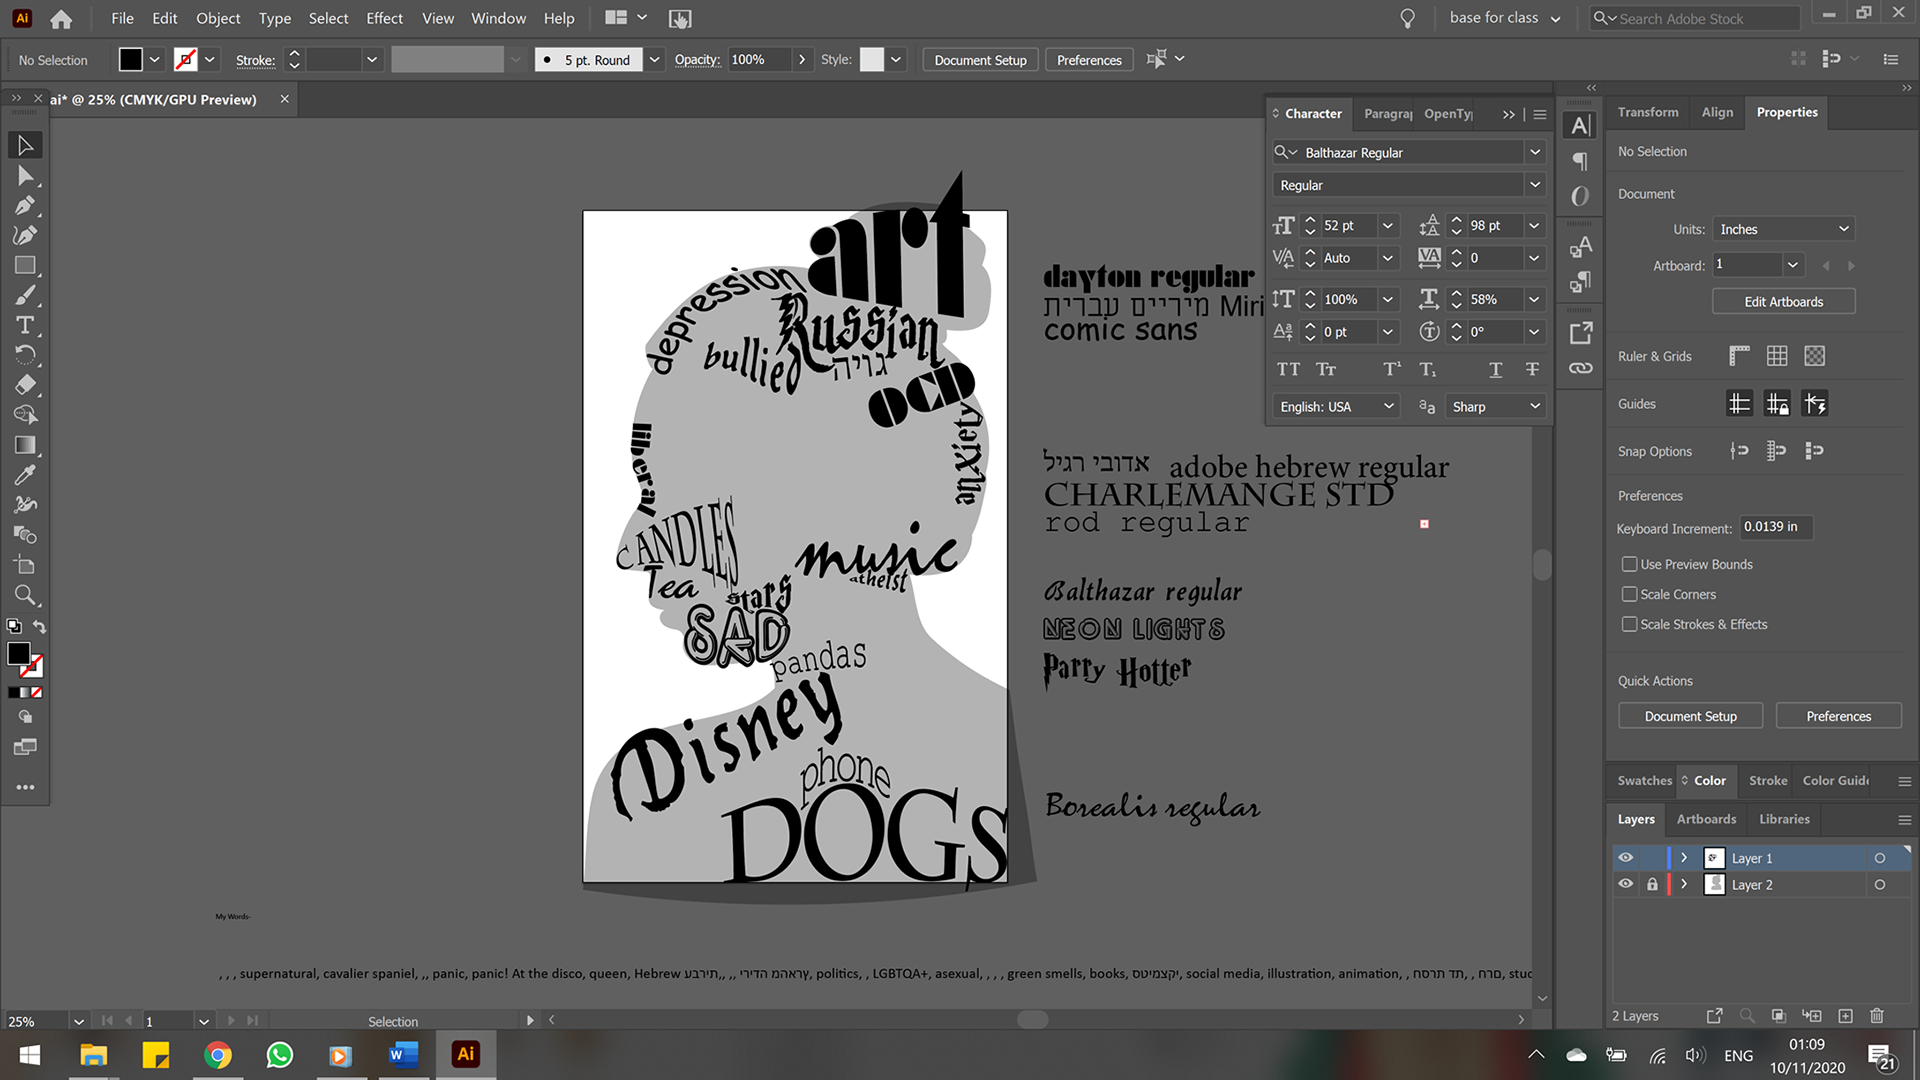Create new layer icon

(x=1845, y=1016)
